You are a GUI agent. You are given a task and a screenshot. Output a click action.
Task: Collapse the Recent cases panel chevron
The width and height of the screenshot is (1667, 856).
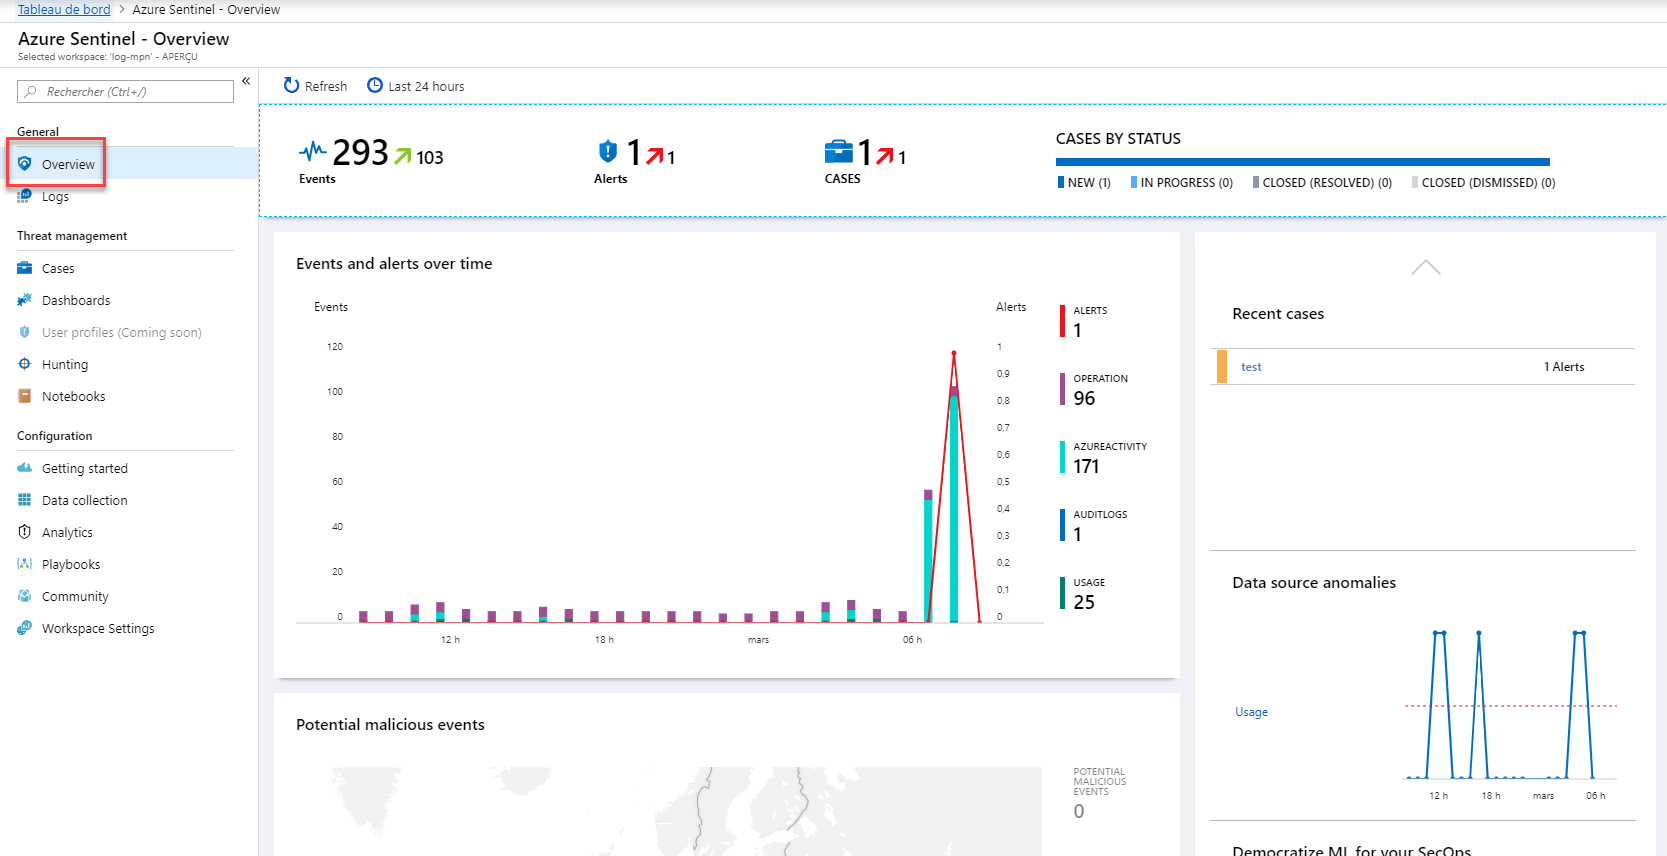pyautogui.click(x=1425, y=267)
